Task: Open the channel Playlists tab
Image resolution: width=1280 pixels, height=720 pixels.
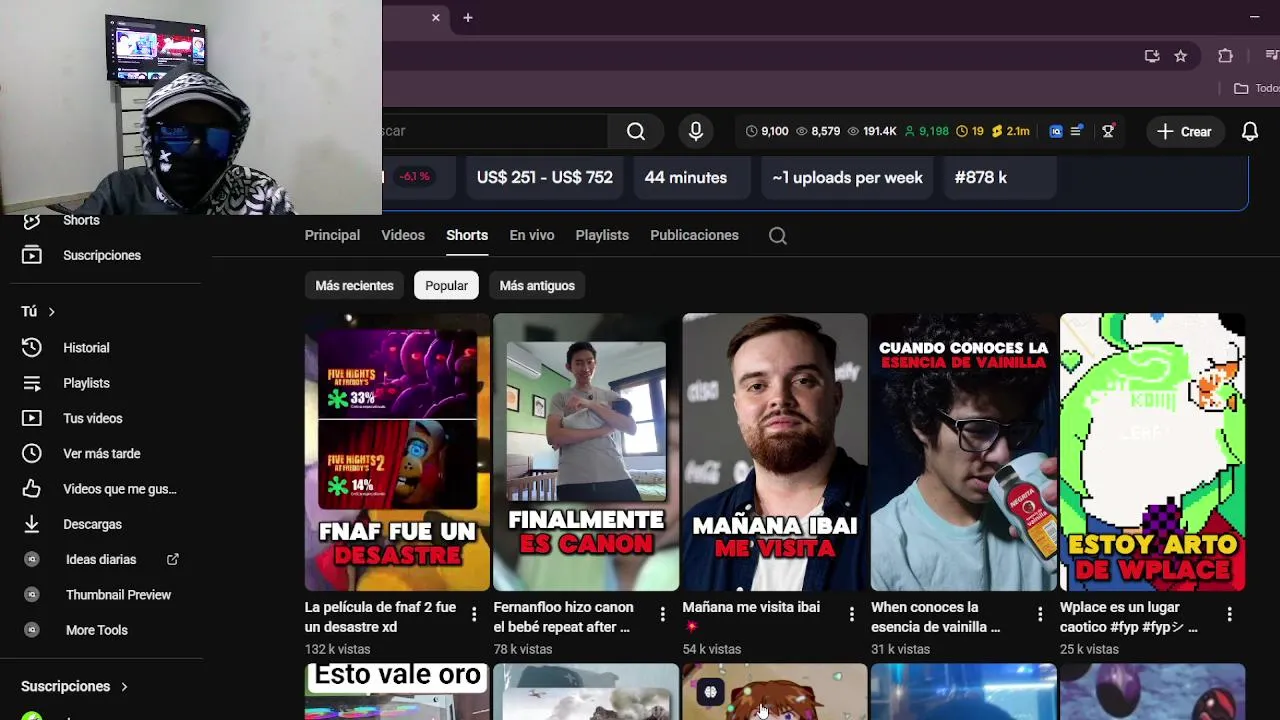Action: coord(602,235)
